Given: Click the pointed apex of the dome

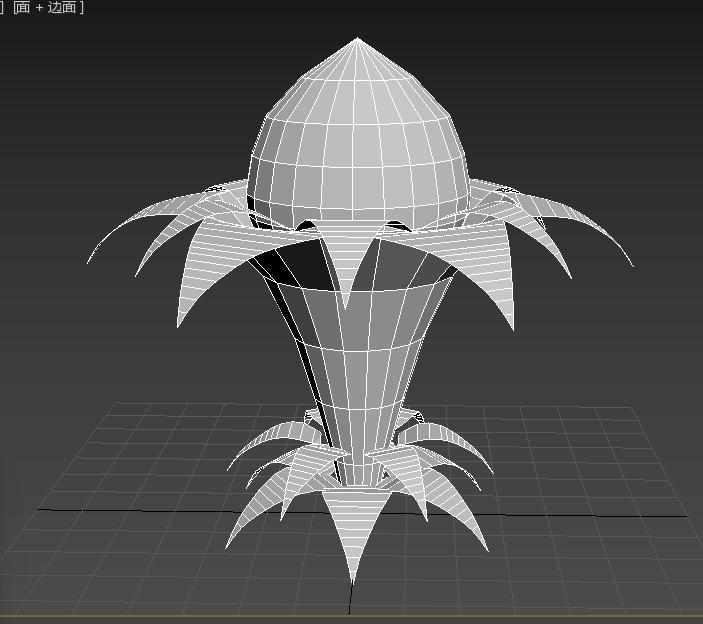Looking at the screenshot, I should pyautogui.click(x=357, y=41).
